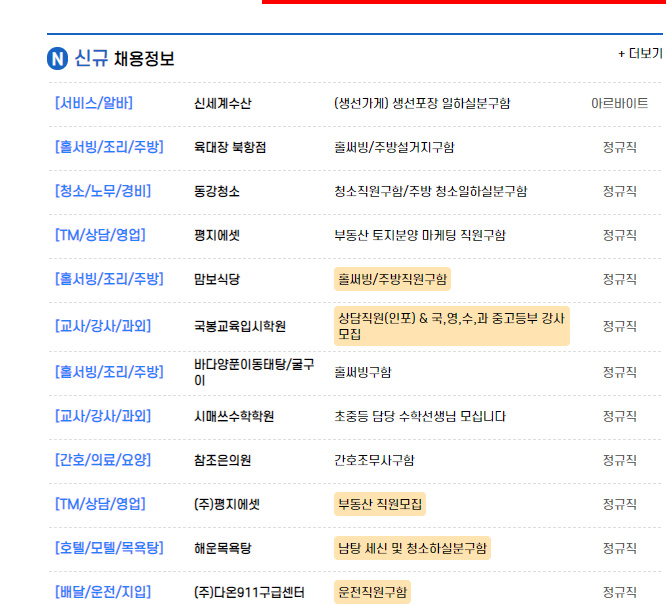Click 정규직 in the 육대장 북항점 row
This screenshot has height=606, width=666.
[x=620, y=147]
